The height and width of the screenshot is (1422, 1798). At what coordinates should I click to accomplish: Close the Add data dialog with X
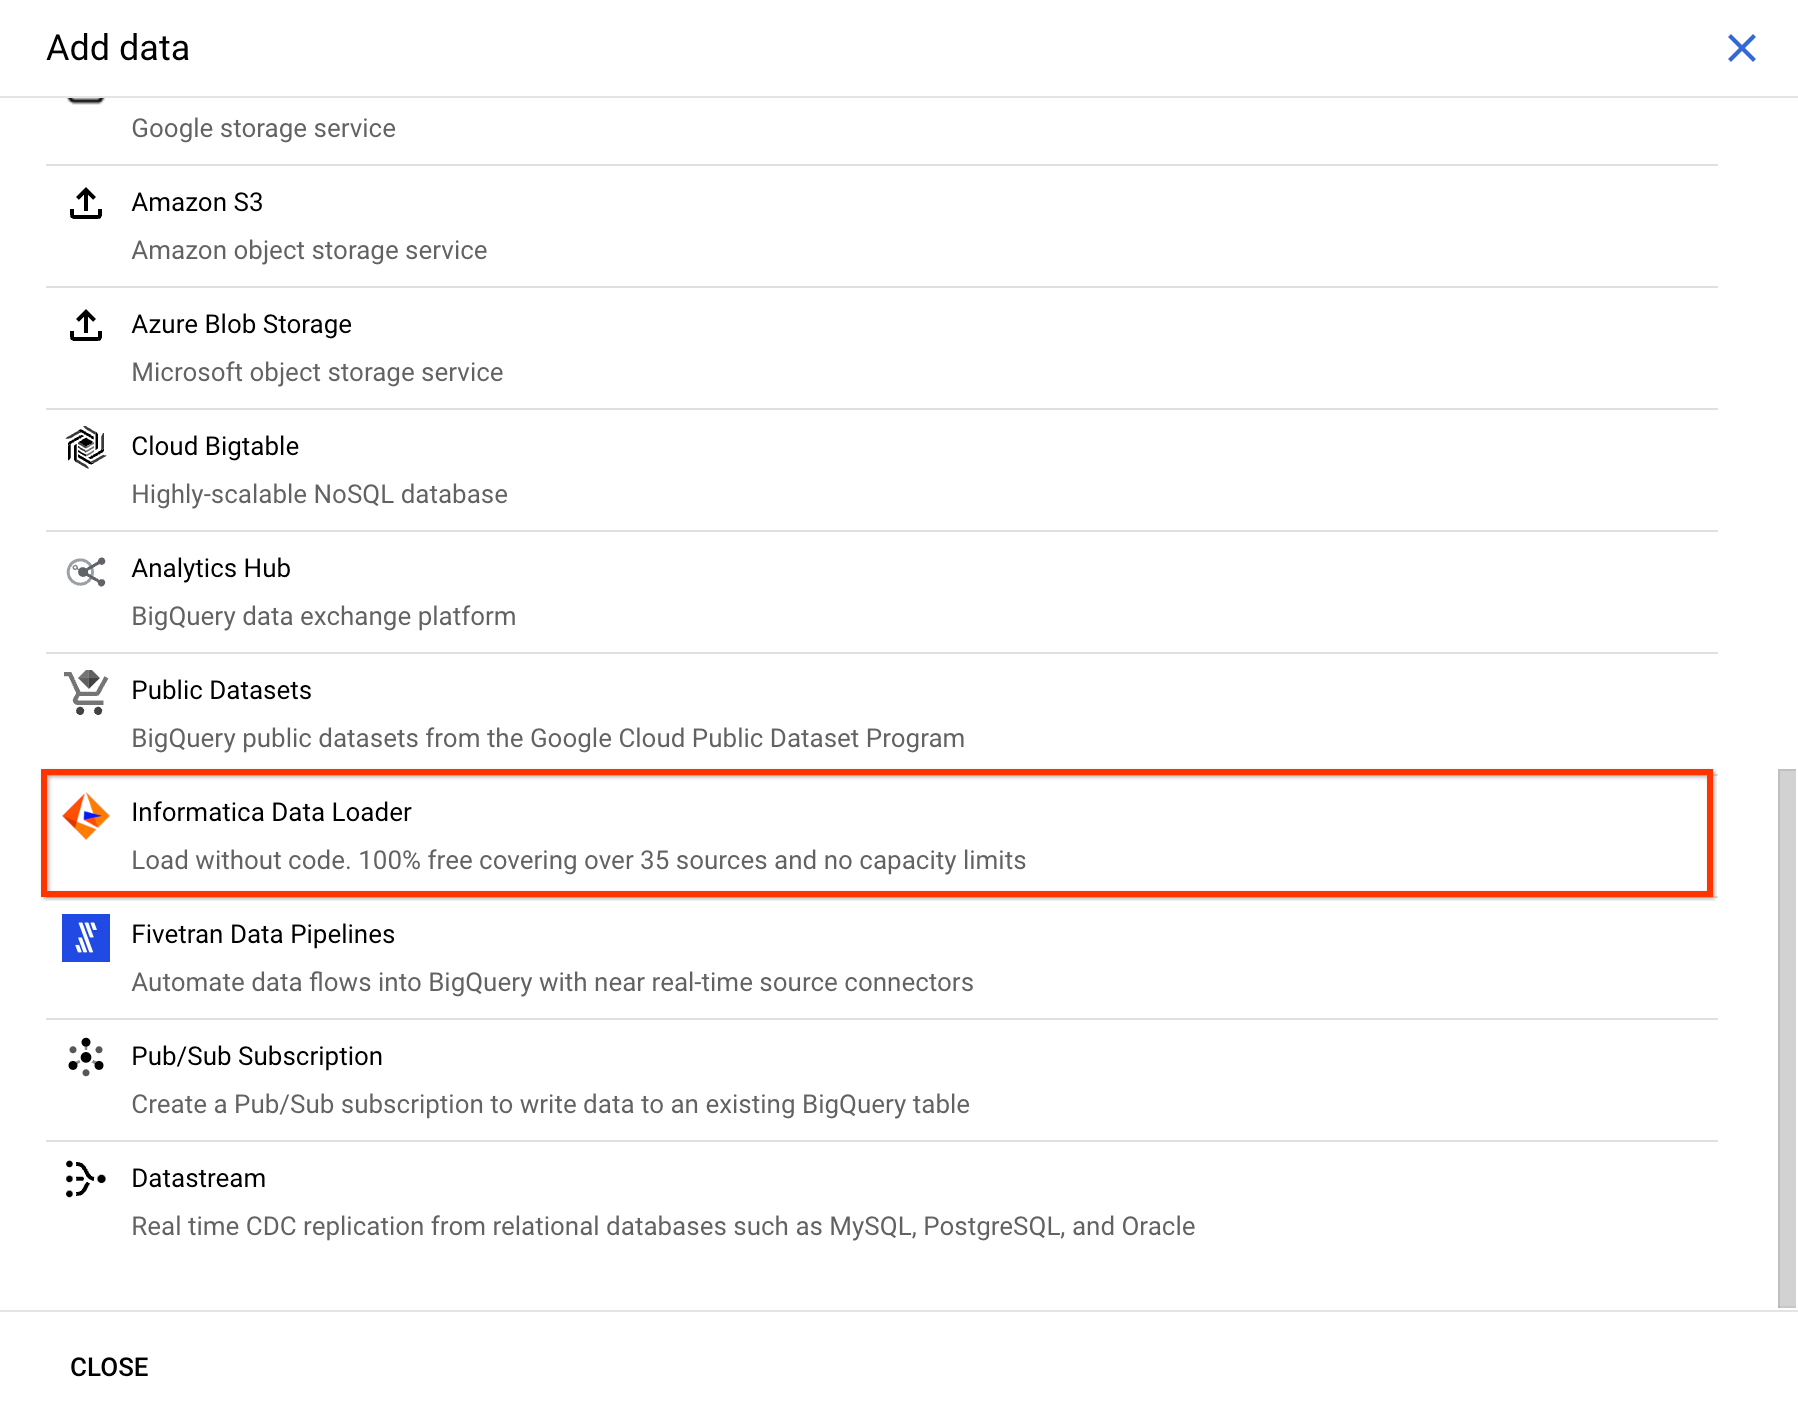tap(1741, 48)
